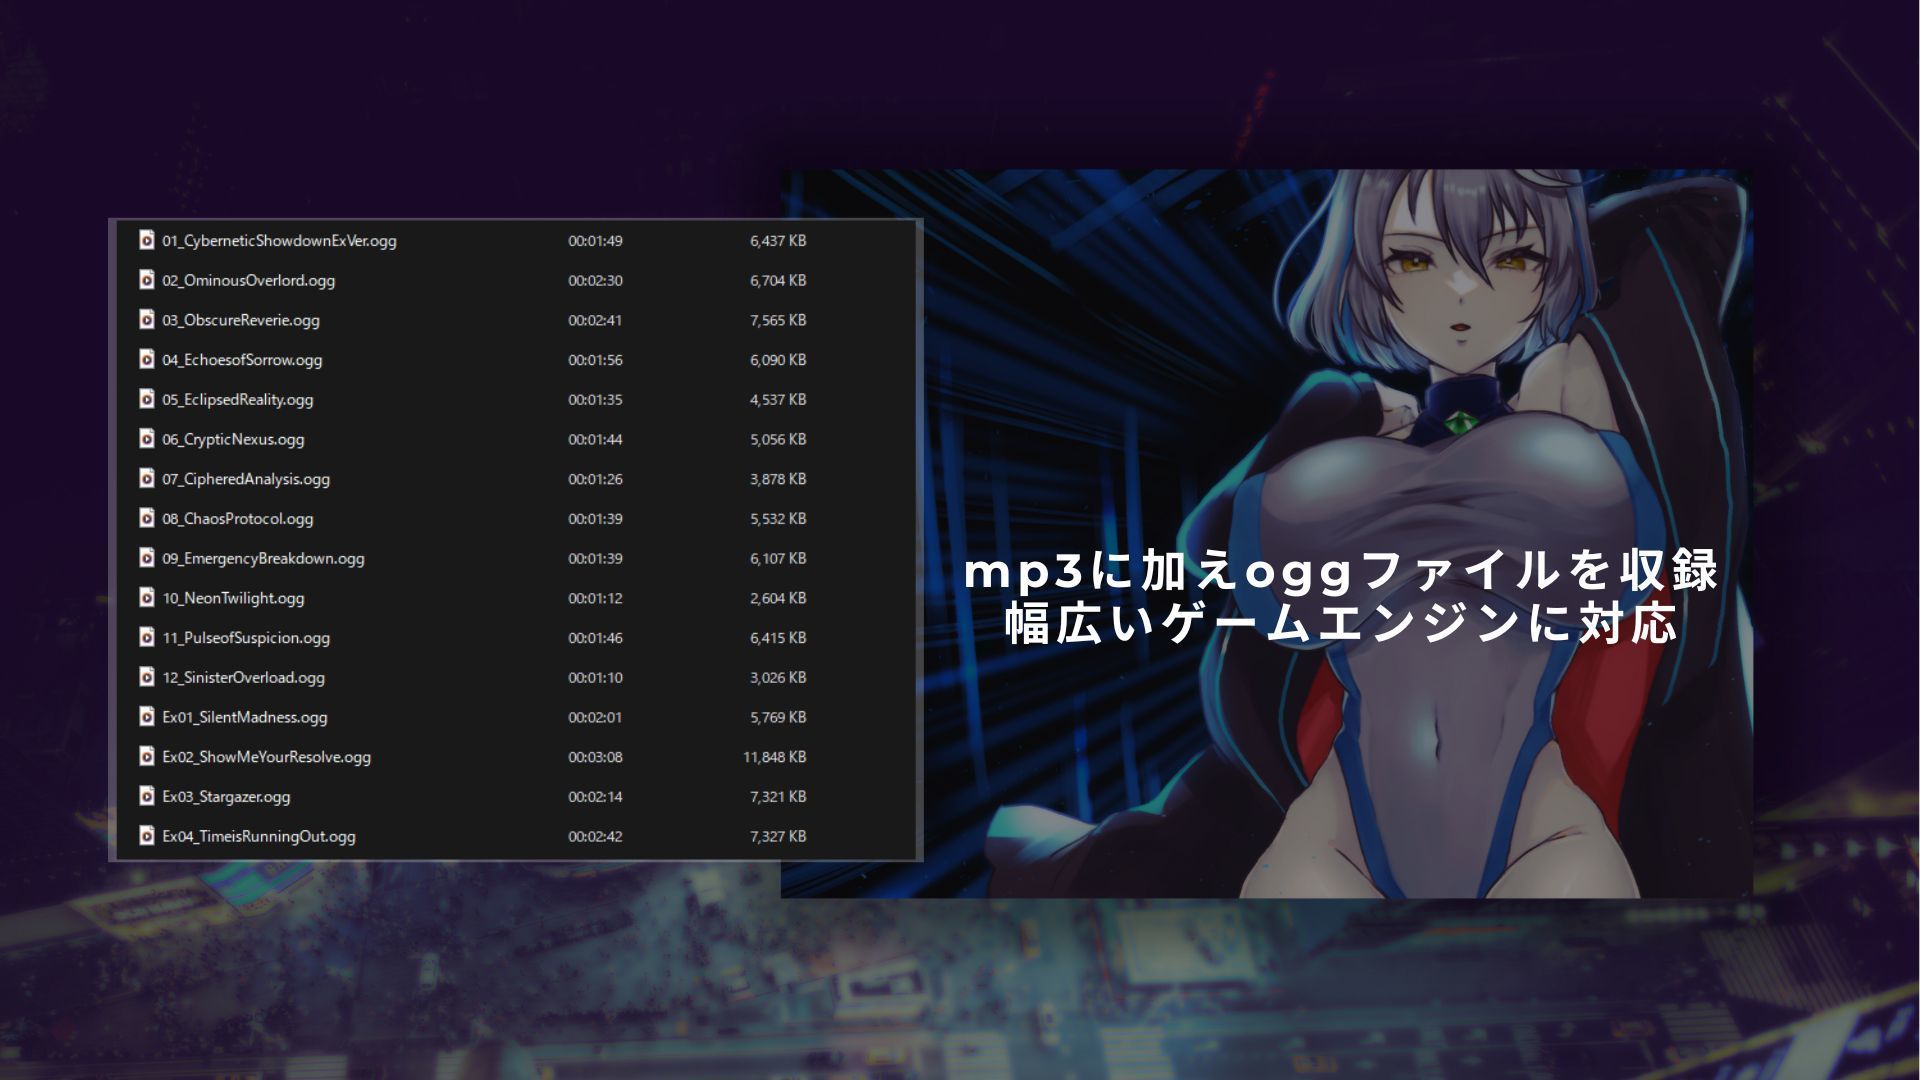Open Ex02_ShowMeYourResolve.ogg
This screenshot has height=1080, width=1920.
click(265, 757)
